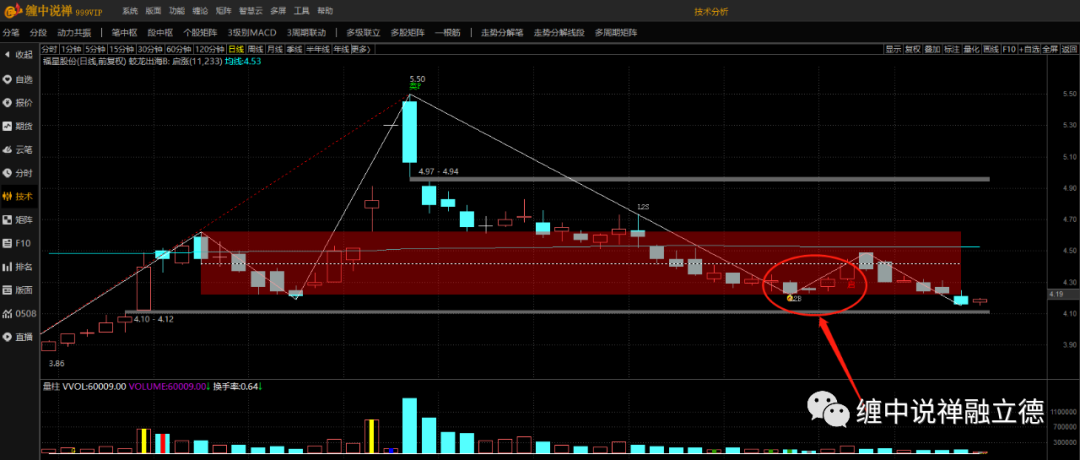Open the 系统 menu
This screenshot has height=460, width=1080.
pos(129,11)
